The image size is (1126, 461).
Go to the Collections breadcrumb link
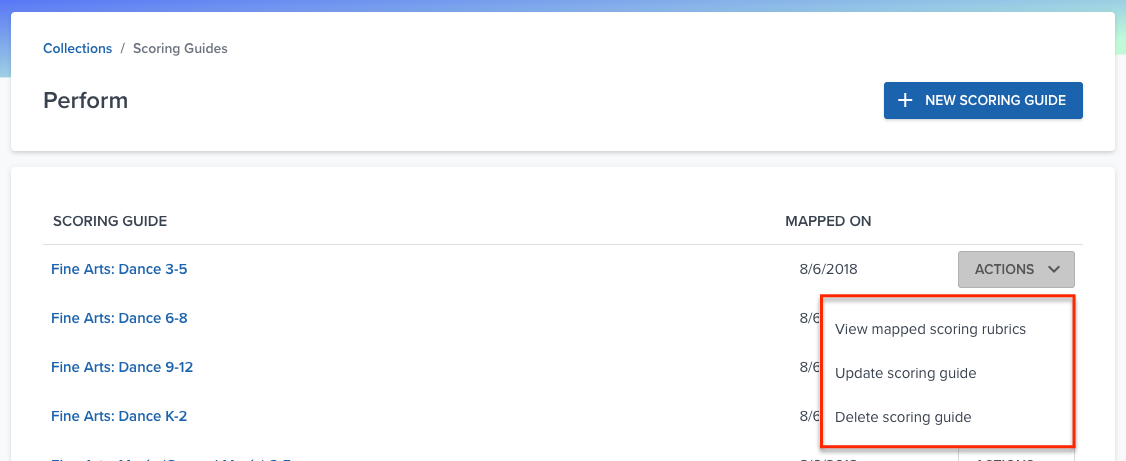[x=78, y=48]
